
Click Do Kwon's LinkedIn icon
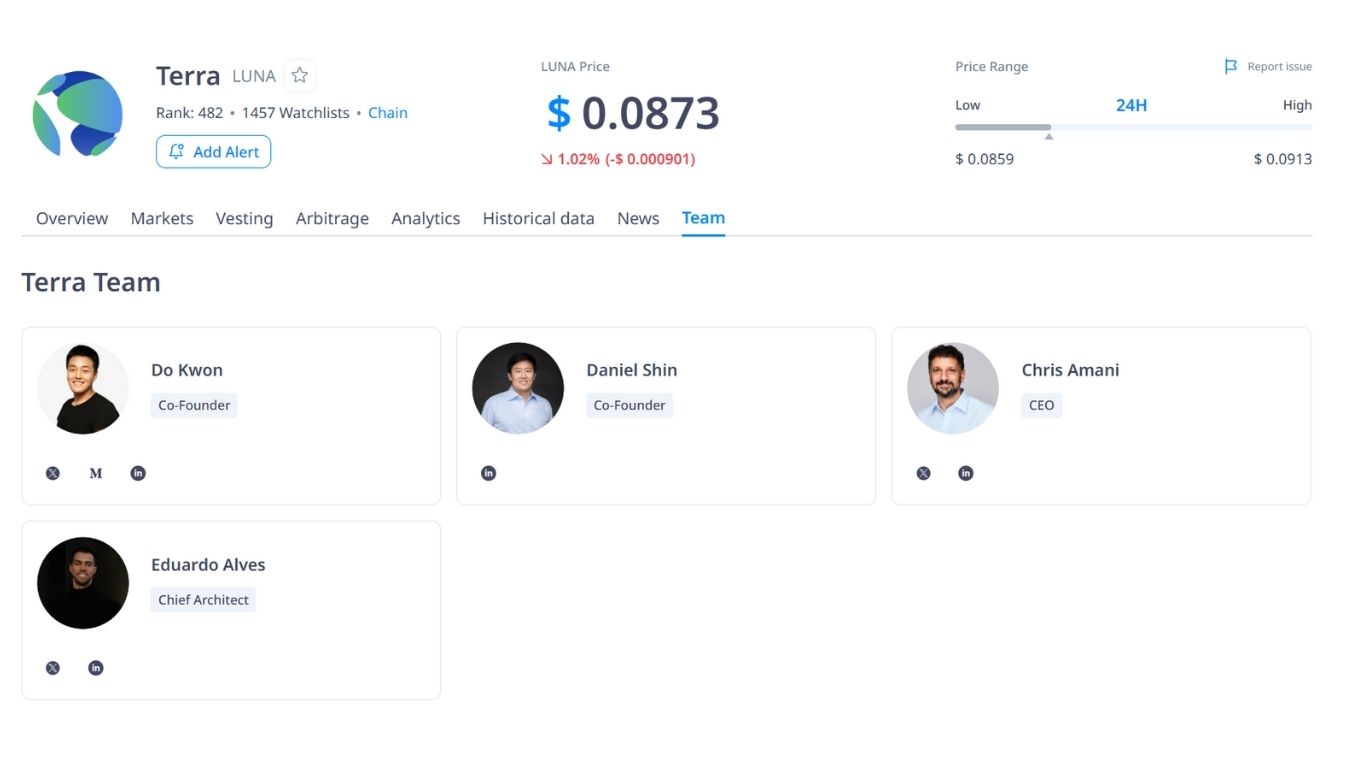(x=138, y=472)
